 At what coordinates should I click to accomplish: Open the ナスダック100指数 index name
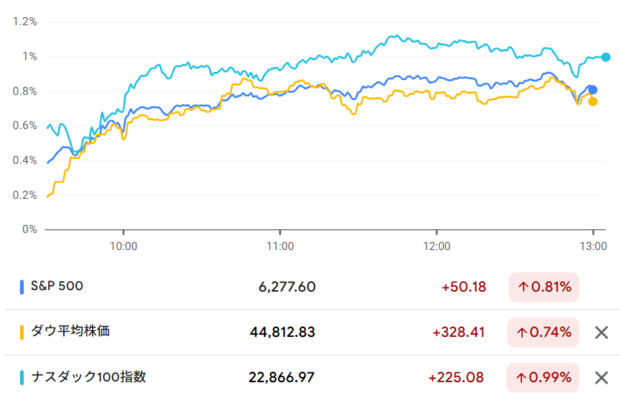(89, 377)
